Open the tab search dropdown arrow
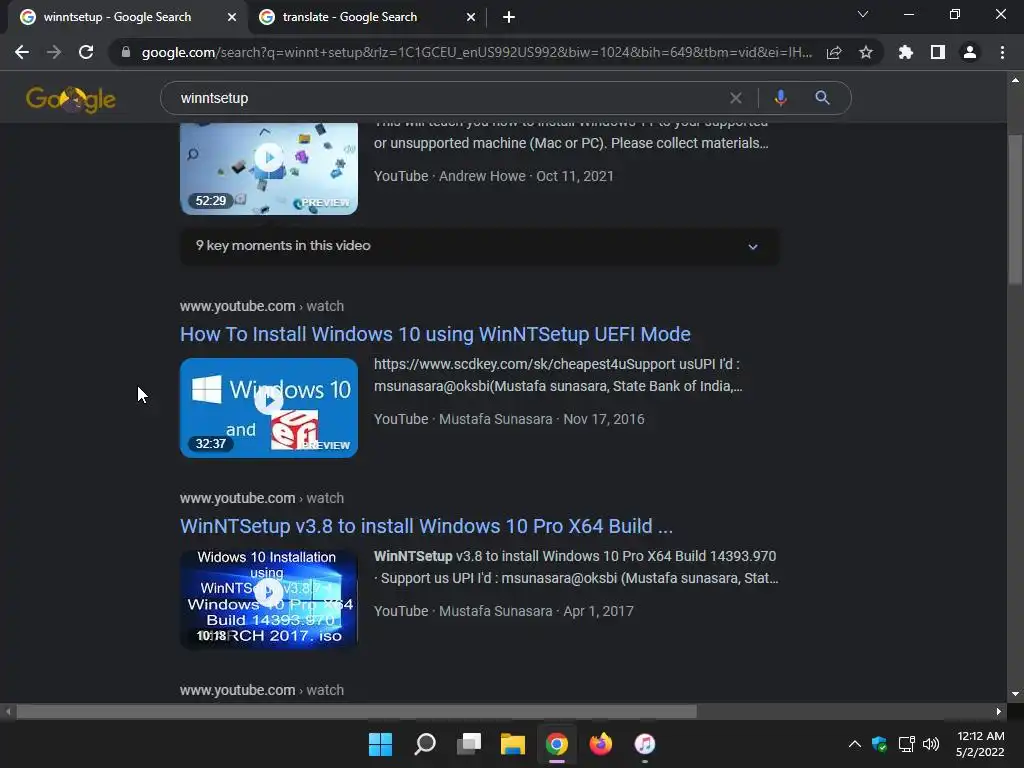1024x768 pixels. pos(863,14)
